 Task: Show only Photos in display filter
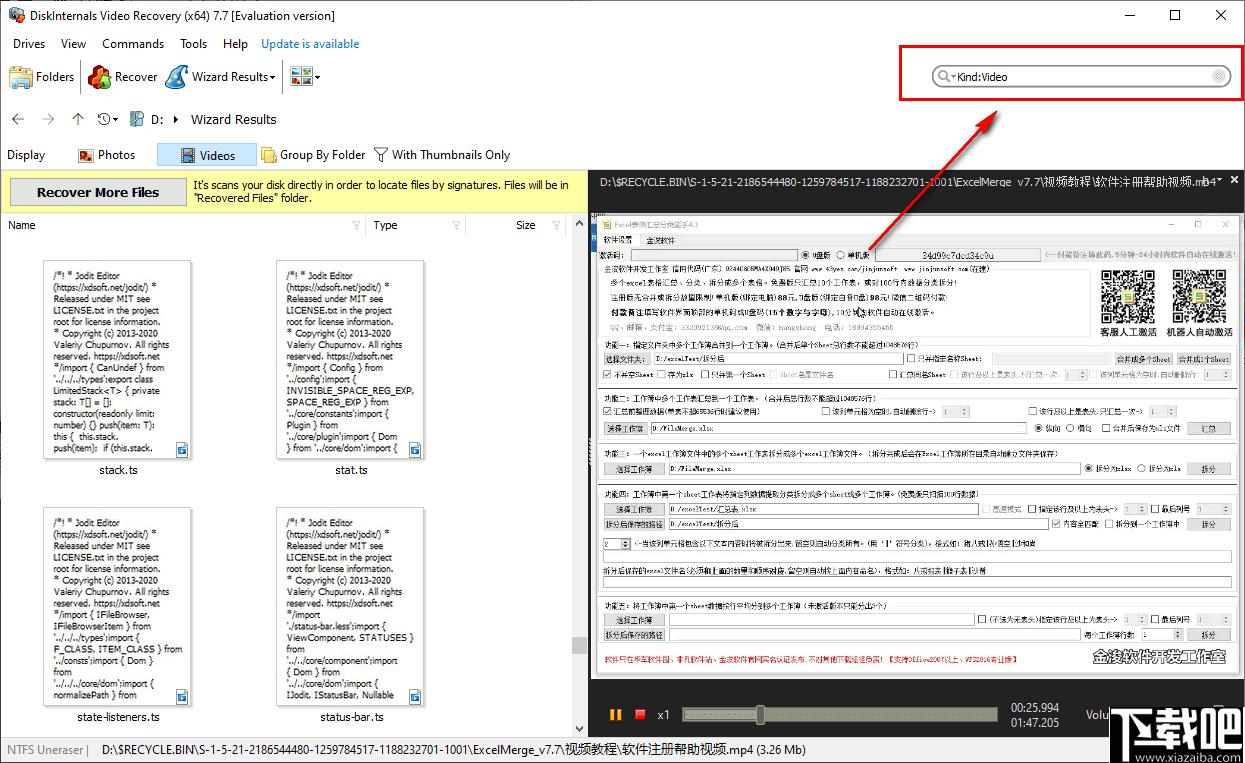106,155
